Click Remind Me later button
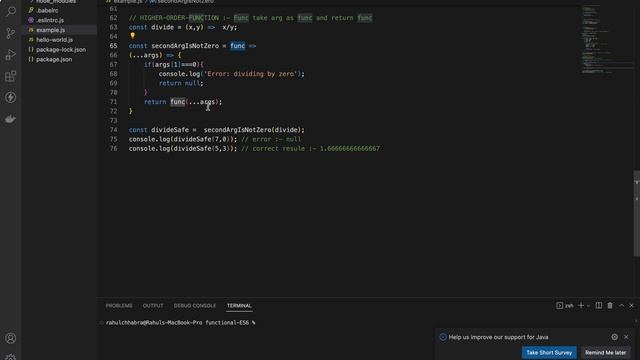Screen dimensions: 640x360 [x=605, y=352]
